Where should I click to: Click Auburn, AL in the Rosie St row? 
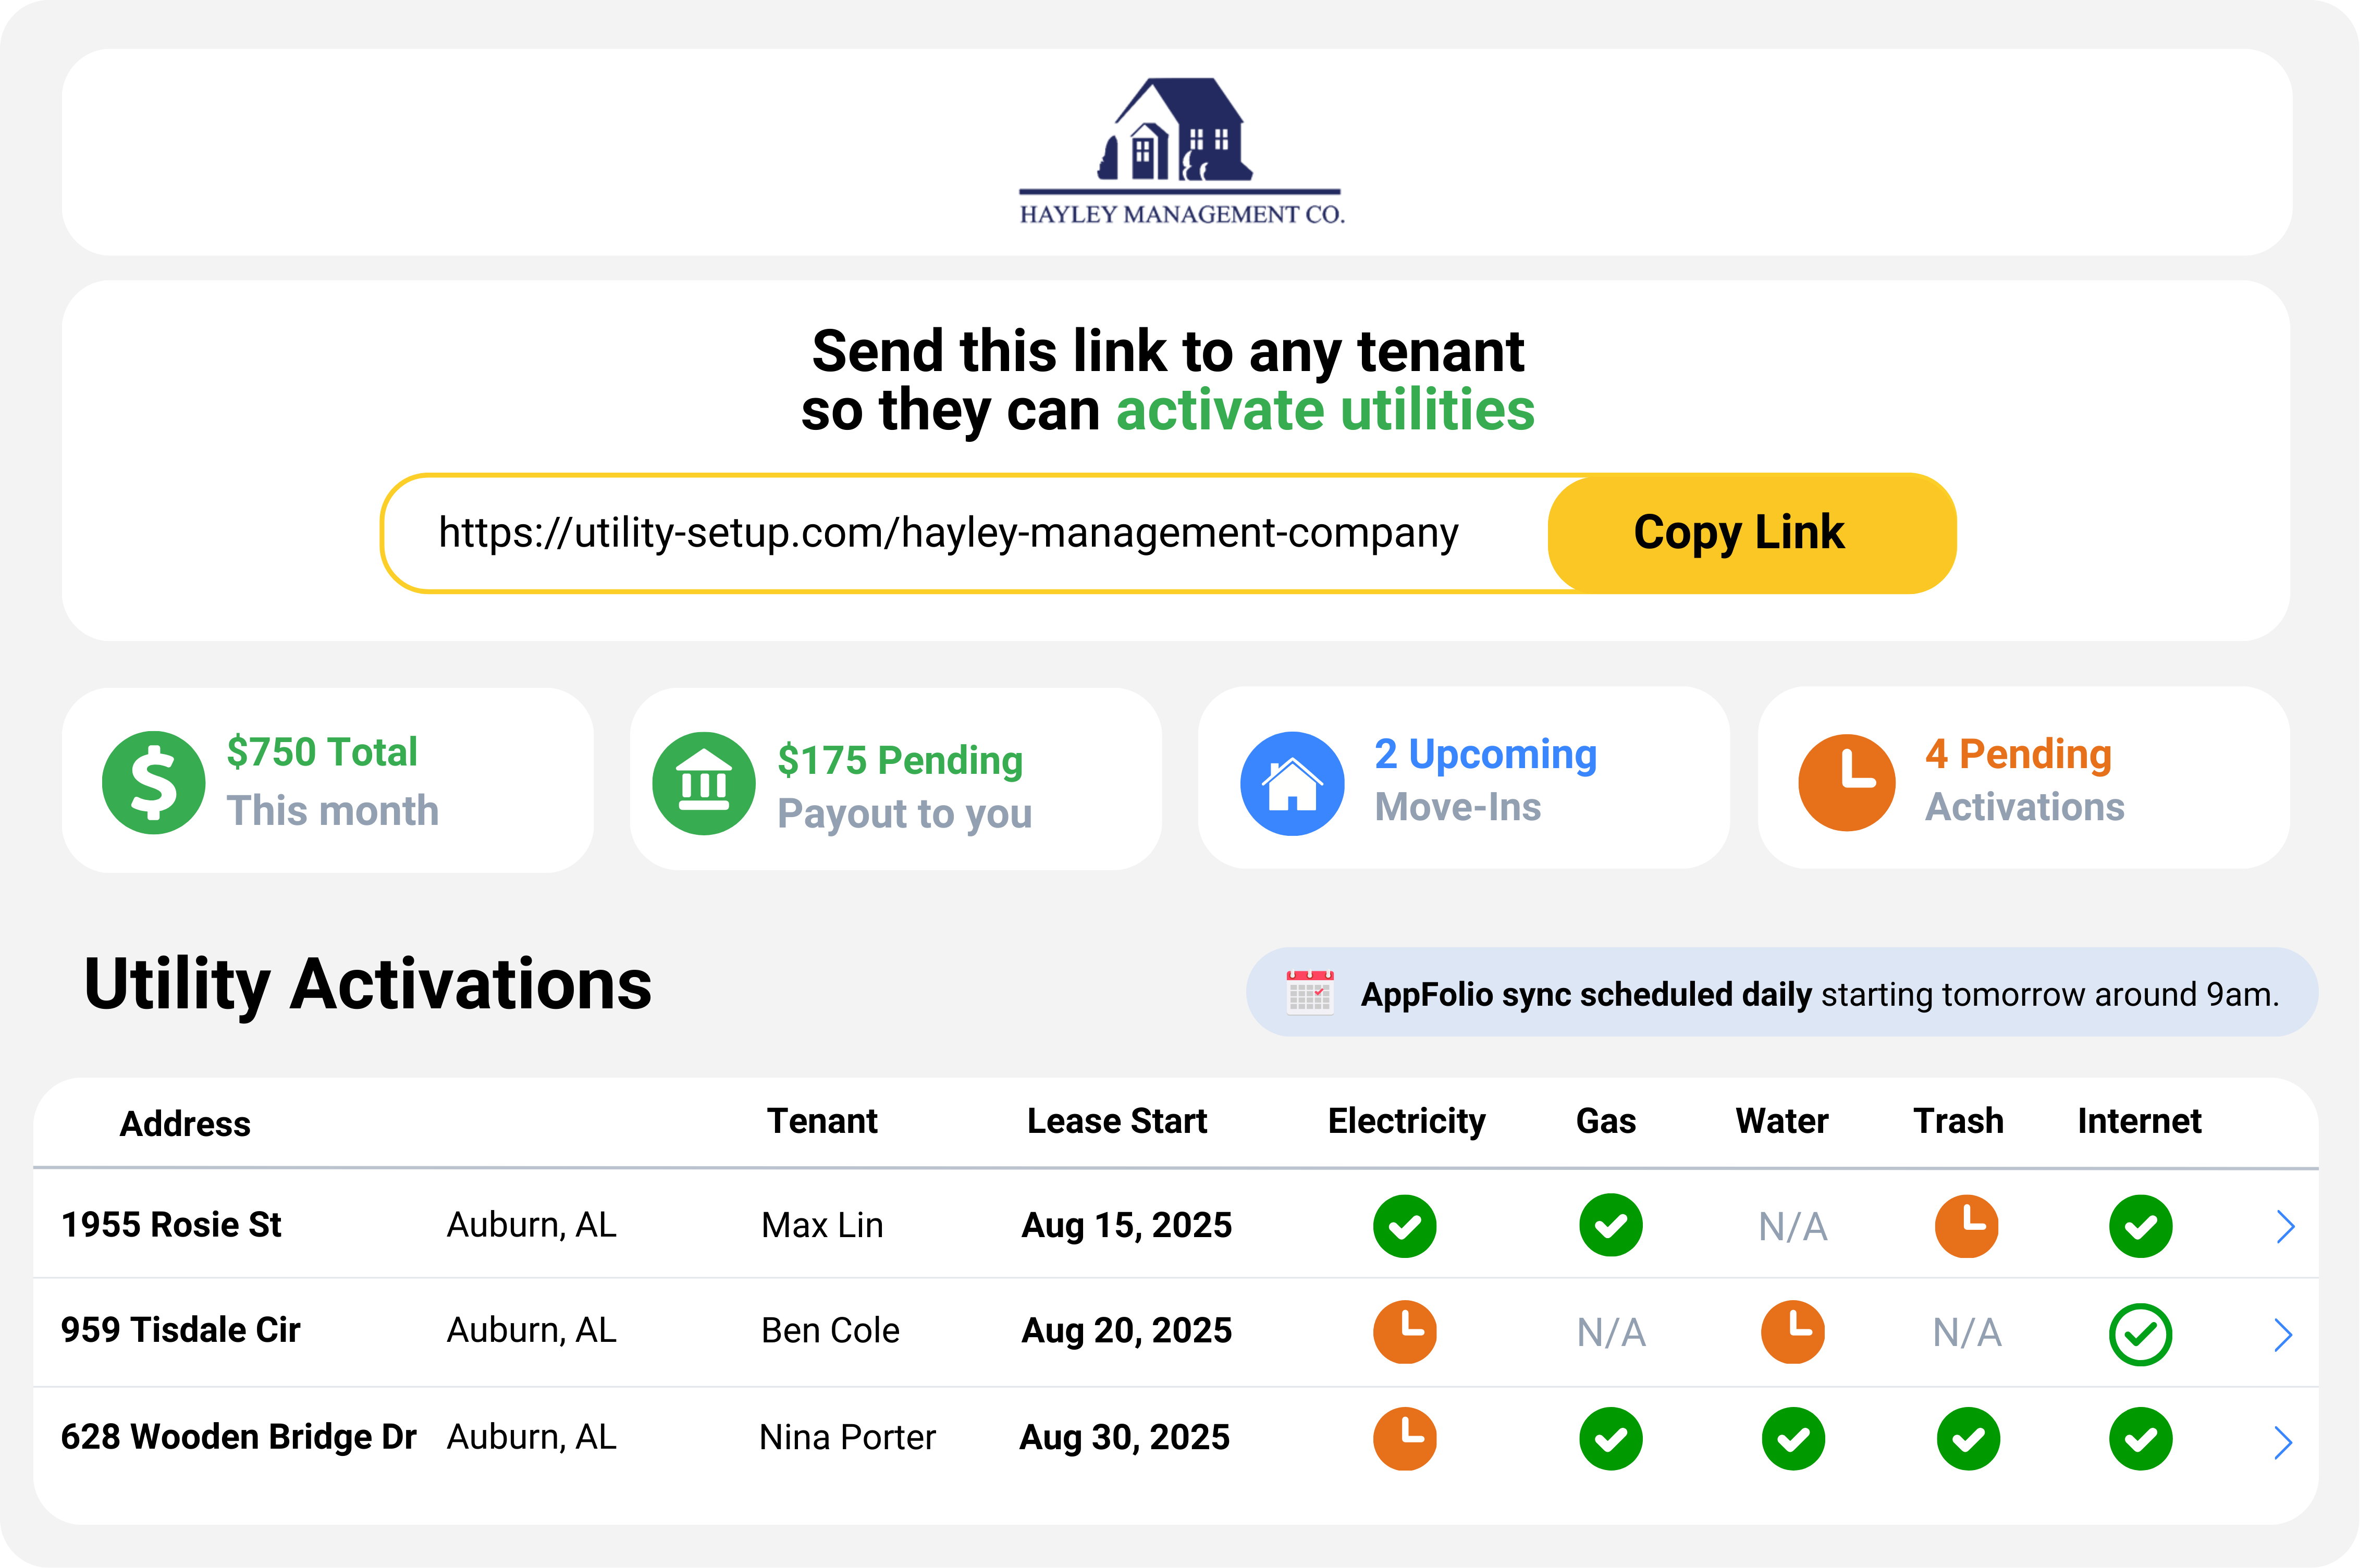point(531,1226)
